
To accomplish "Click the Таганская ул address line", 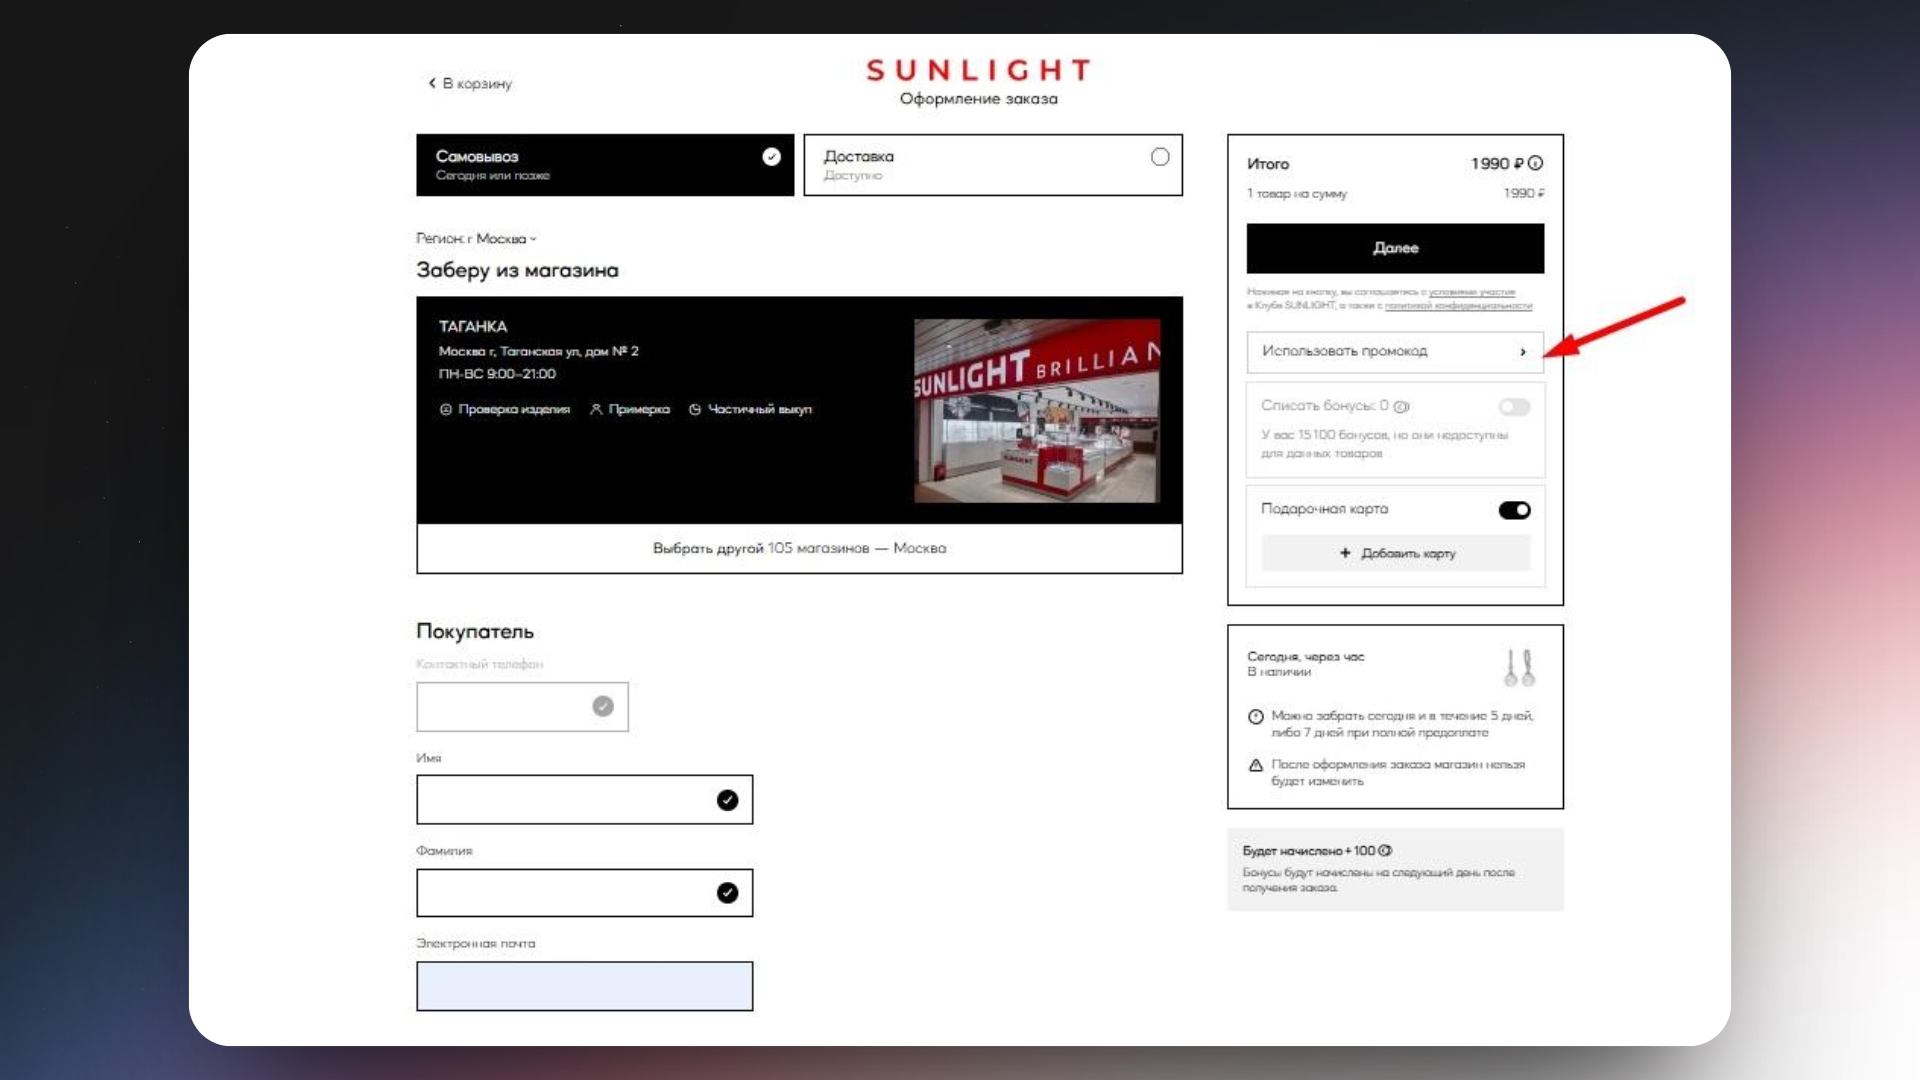I will [x=538, y=351].
